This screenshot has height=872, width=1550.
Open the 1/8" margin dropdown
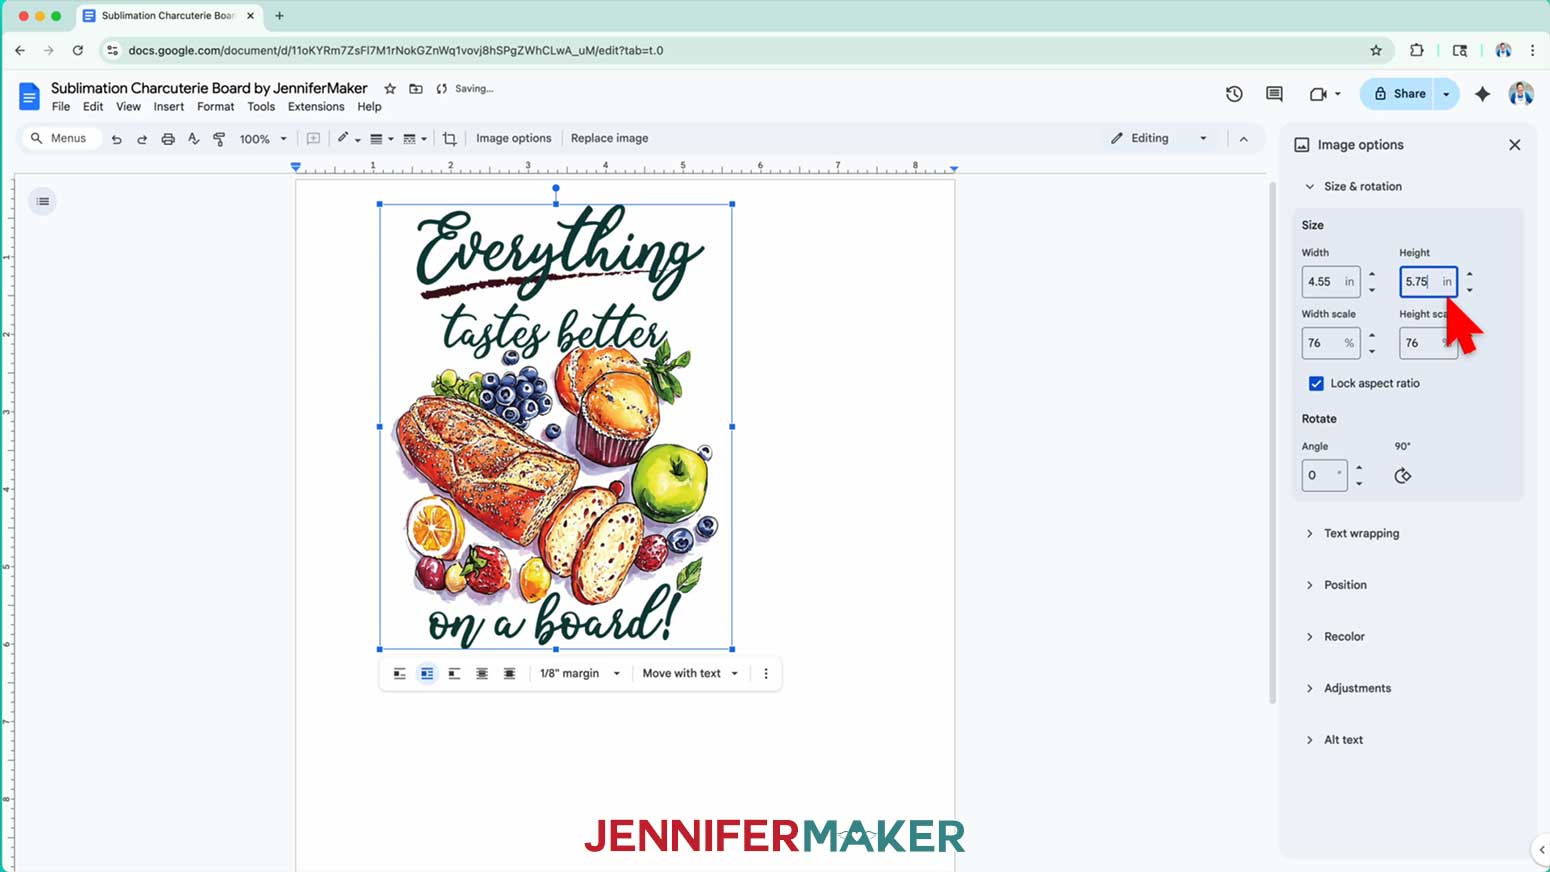[x=580, y=674]
